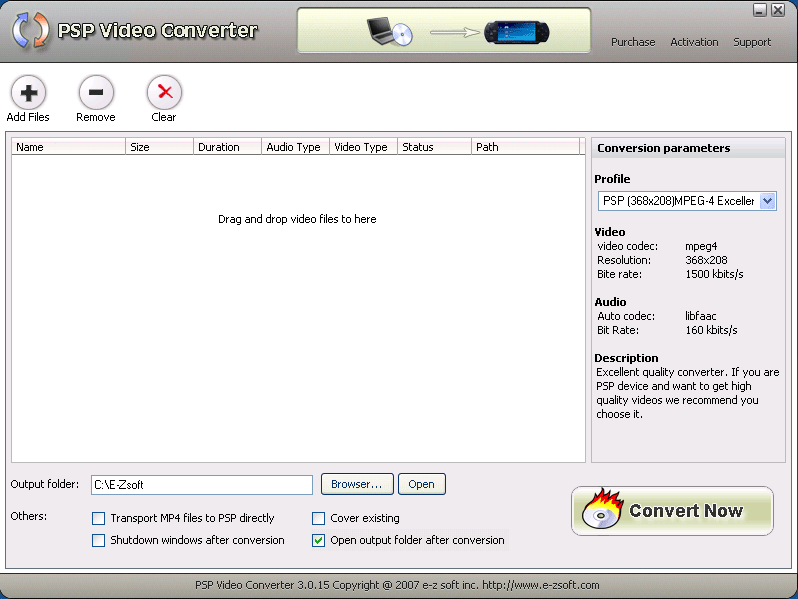Close the converter window
798x599 pixels.
[778, 10]
